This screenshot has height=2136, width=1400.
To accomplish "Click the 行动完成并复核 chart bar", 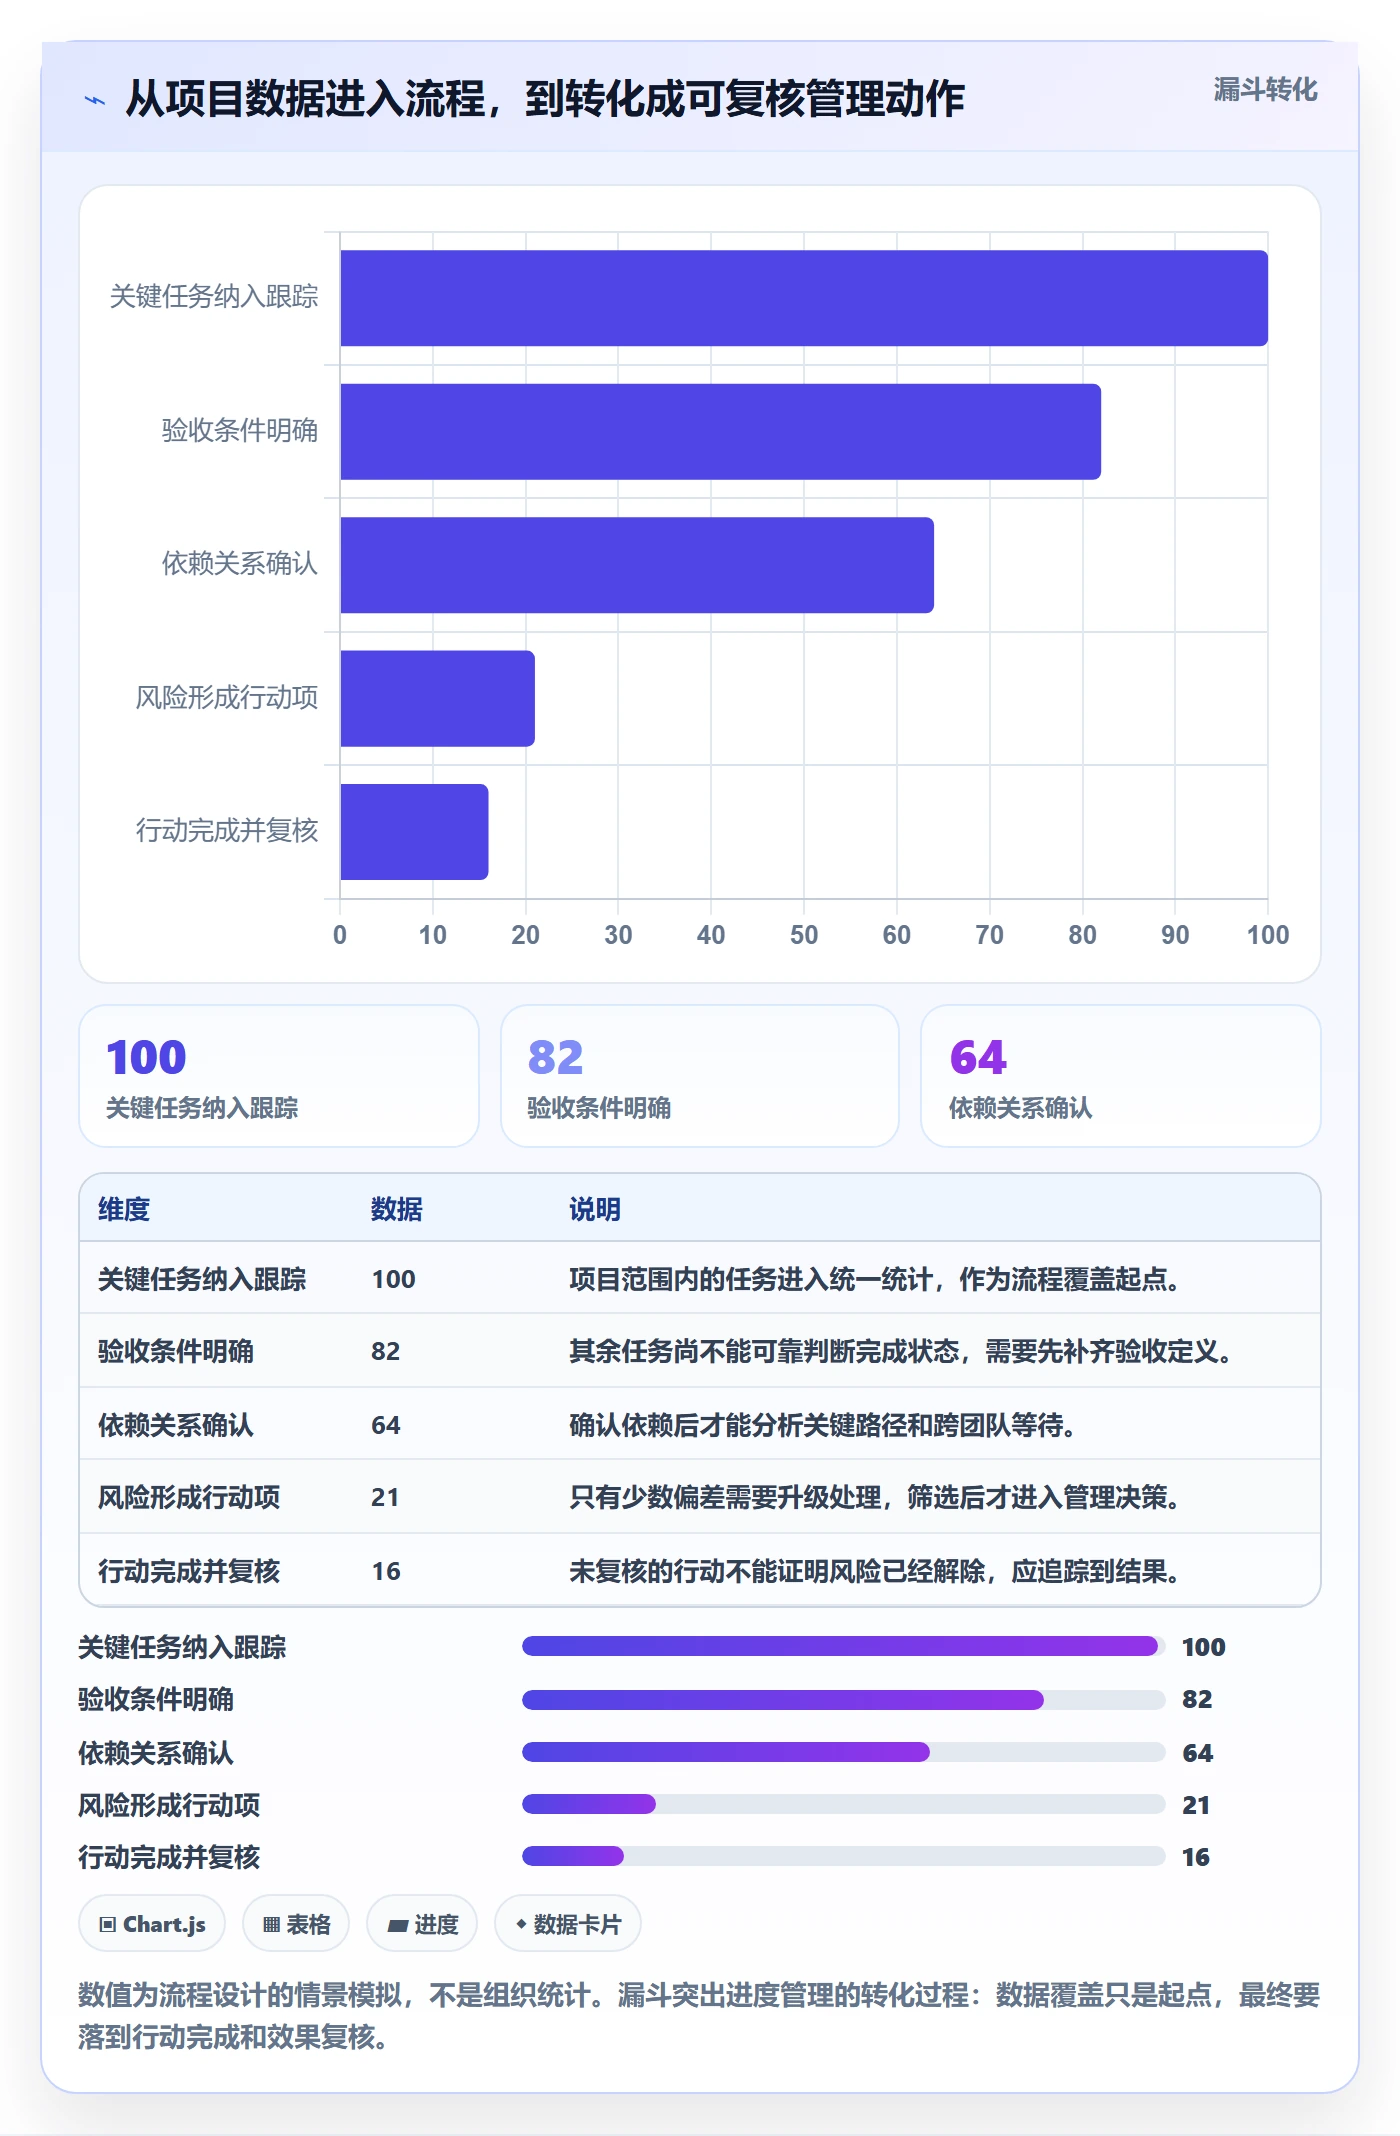I will [x=414, y=832].
